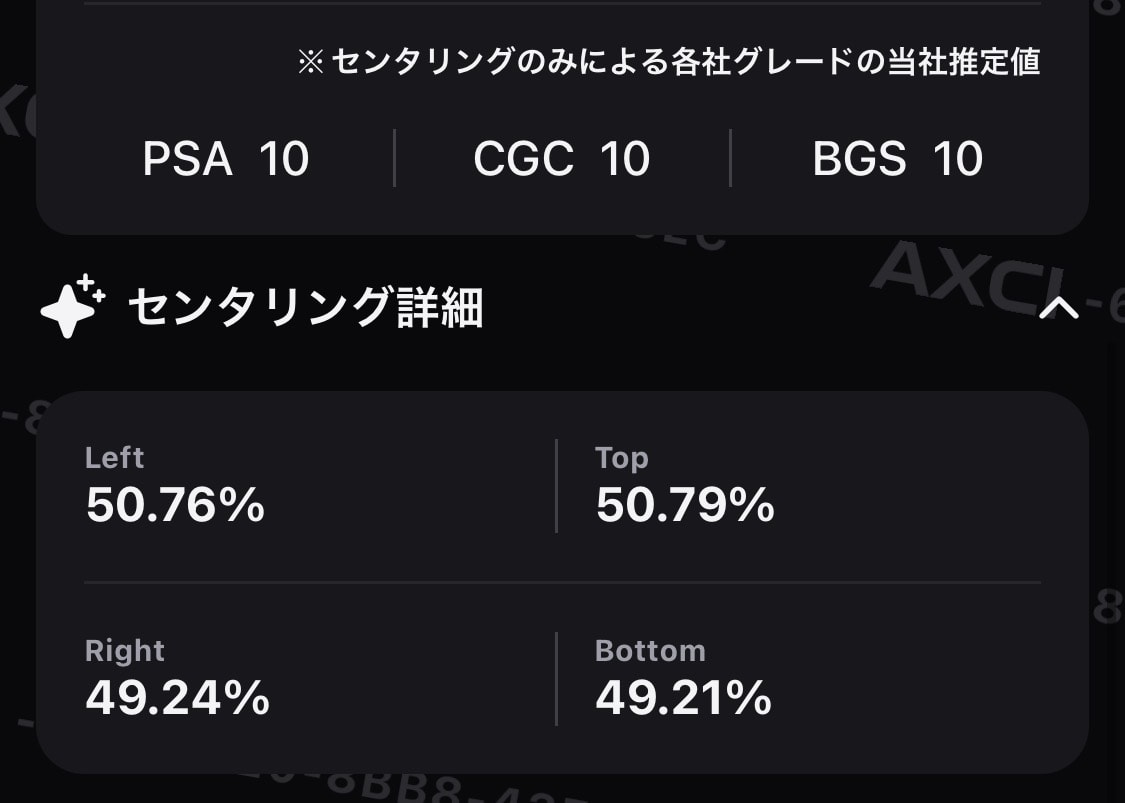Viewport: 1125px width, 803px height.
Task: Click the Top 50.79% value
Action: coord(685,505)
